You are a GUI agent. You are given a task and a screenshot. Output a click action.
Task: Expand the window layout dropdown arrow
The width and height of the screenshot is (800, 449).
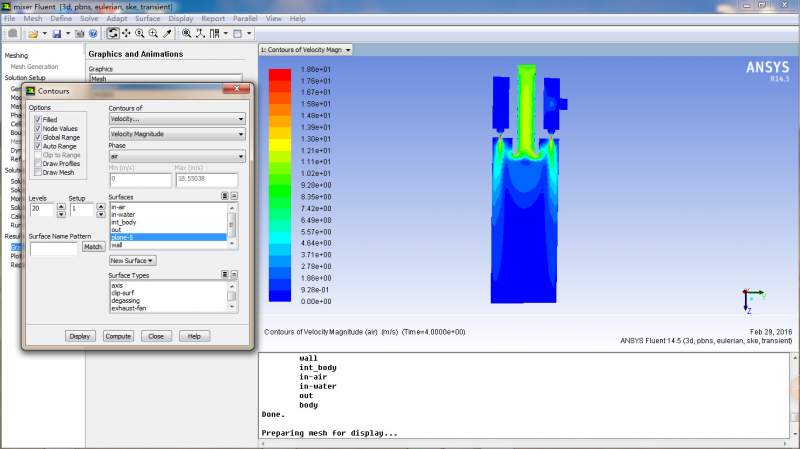(x=226, y=34)
